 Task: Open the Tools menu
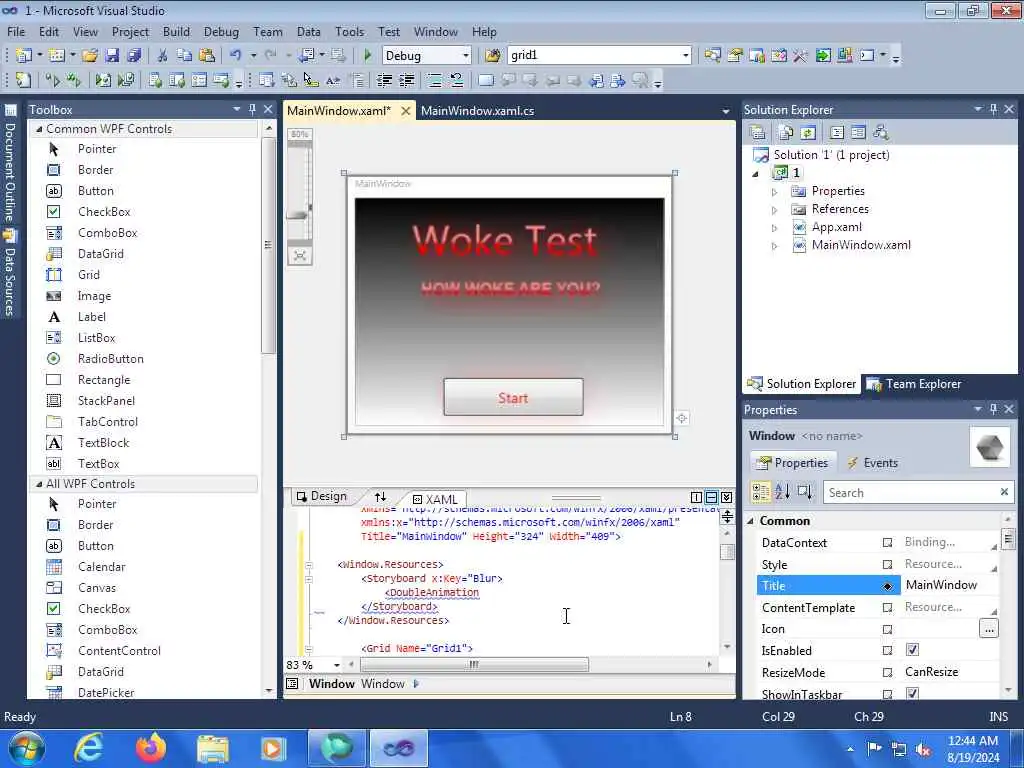coord(349,31)
